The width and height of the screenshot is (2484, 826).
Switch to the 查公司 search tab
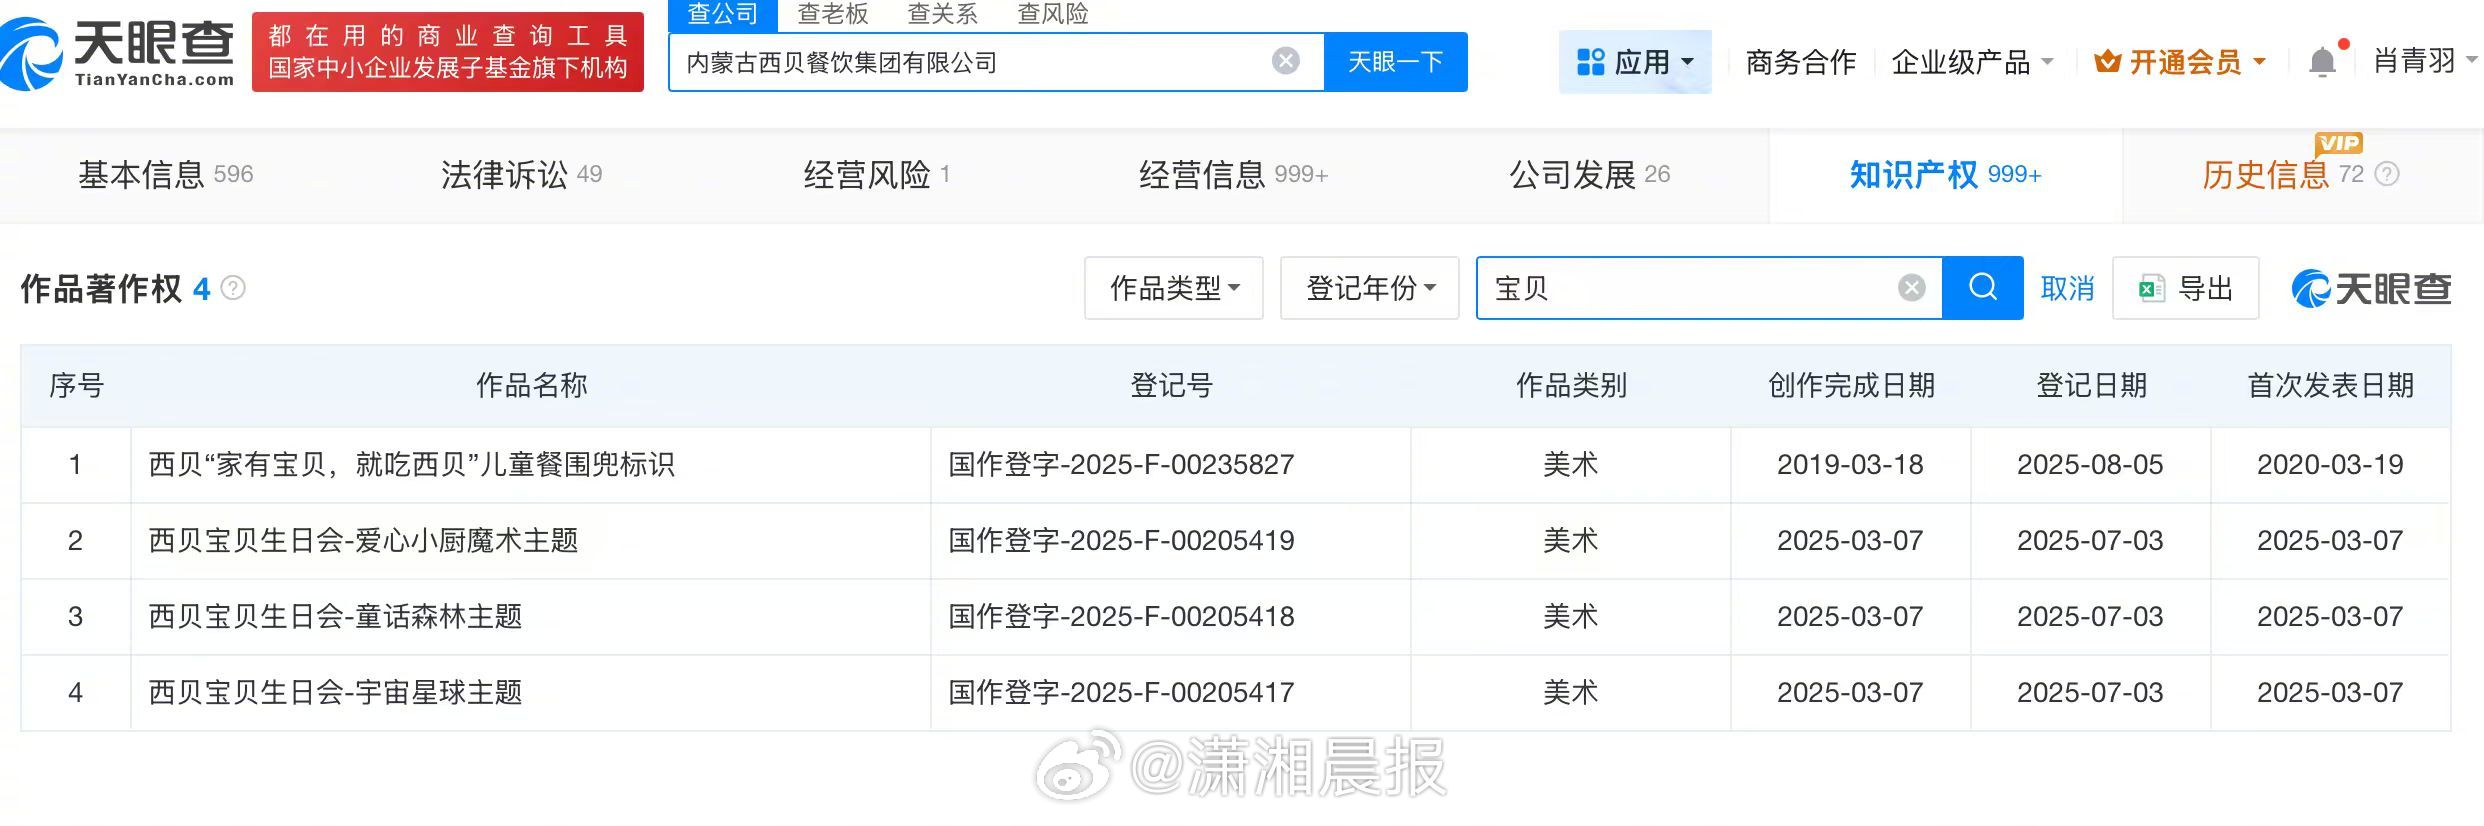(x=723, y=14)
